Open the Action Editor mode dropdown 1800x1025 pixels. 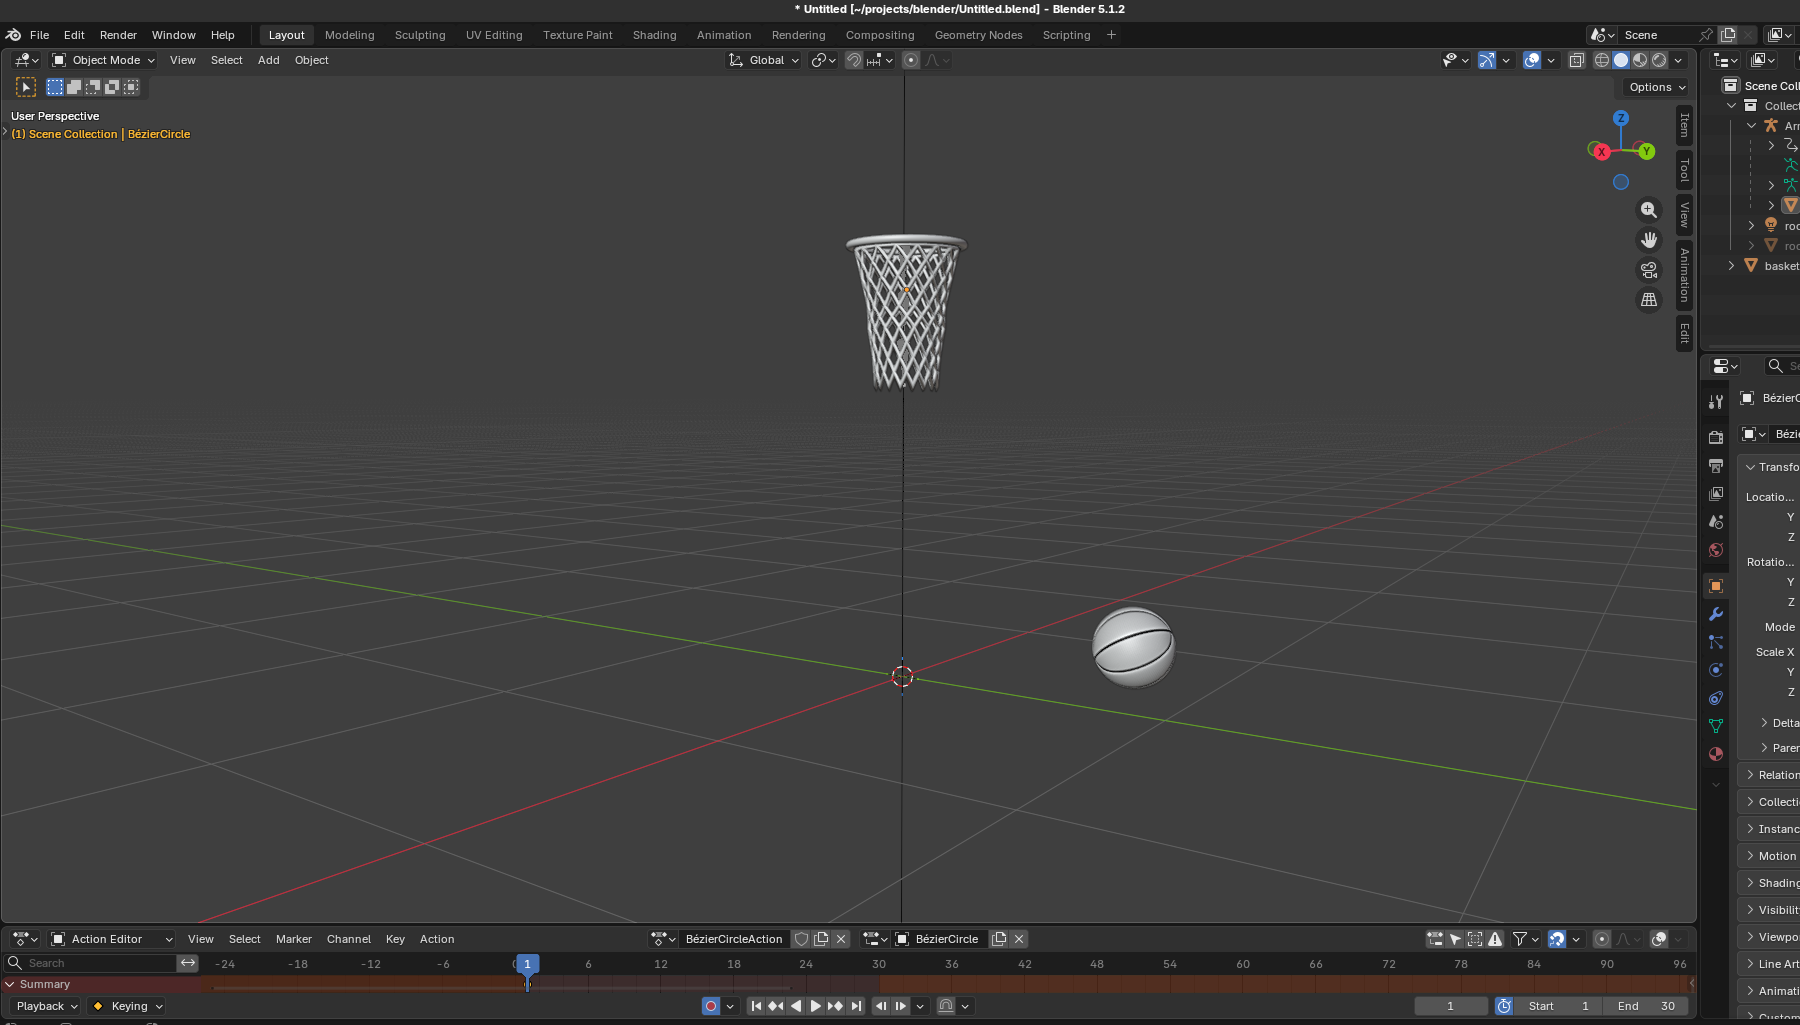112,939
